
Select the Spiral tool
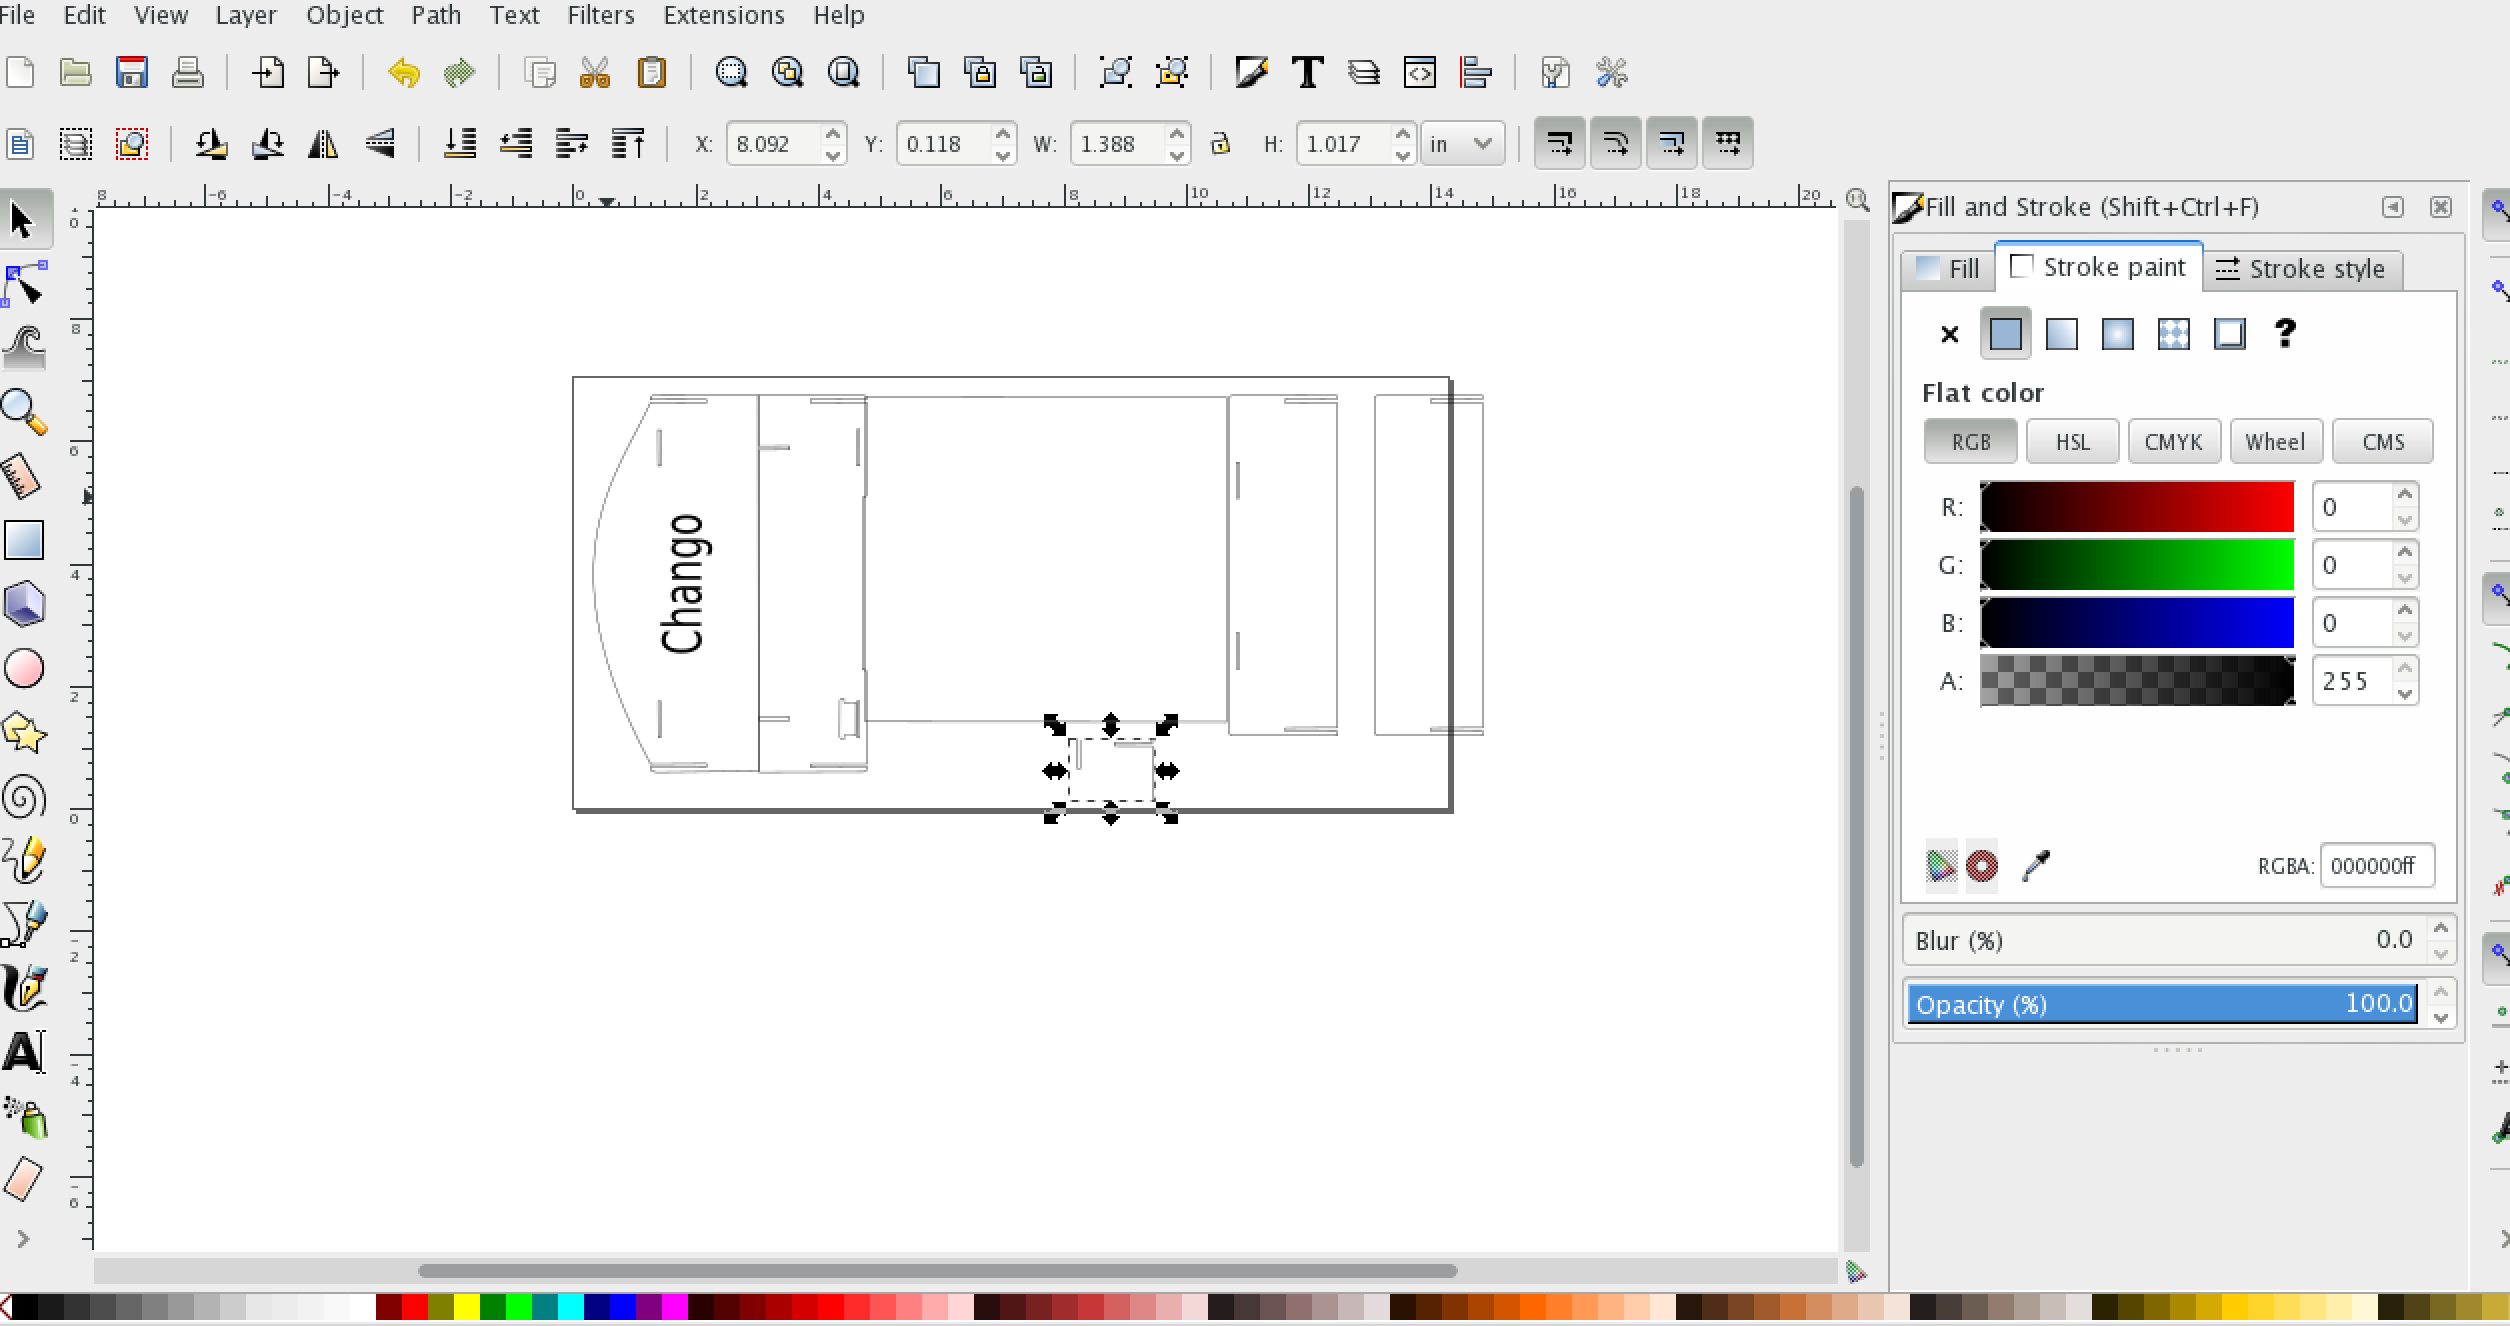point(24,798)
